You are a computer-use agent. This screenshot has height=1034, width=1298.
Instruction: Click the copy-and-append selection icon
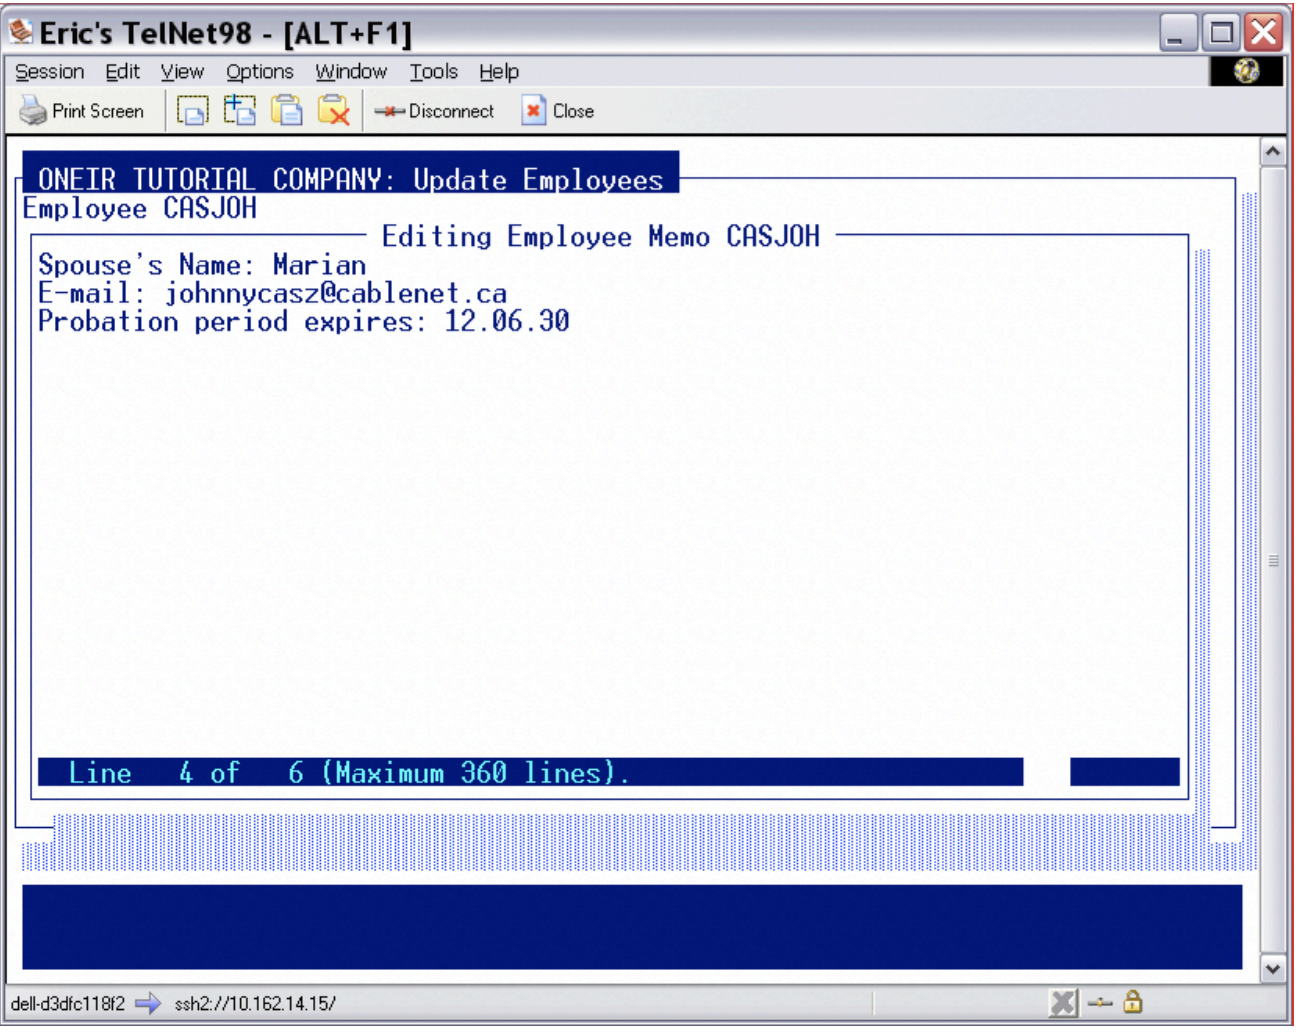click(x=239, y=110)
